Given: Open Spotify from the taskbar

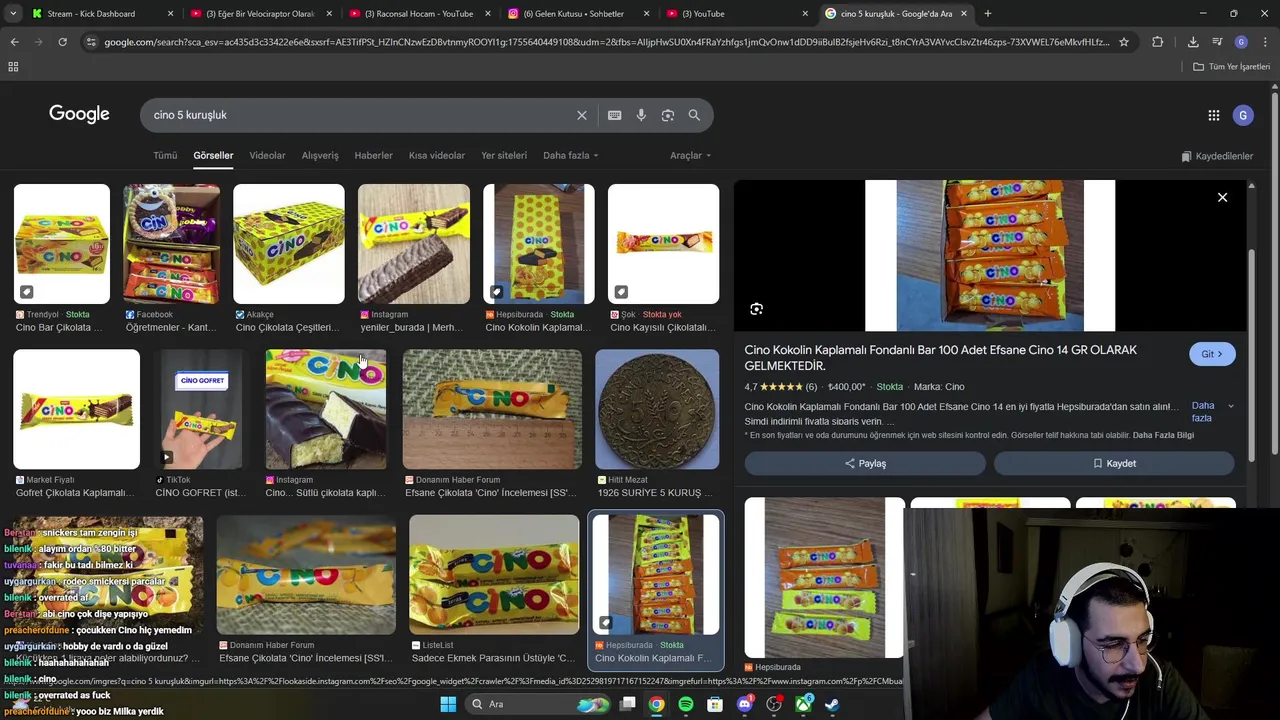Looking at the screenshot, I should 685,704.
